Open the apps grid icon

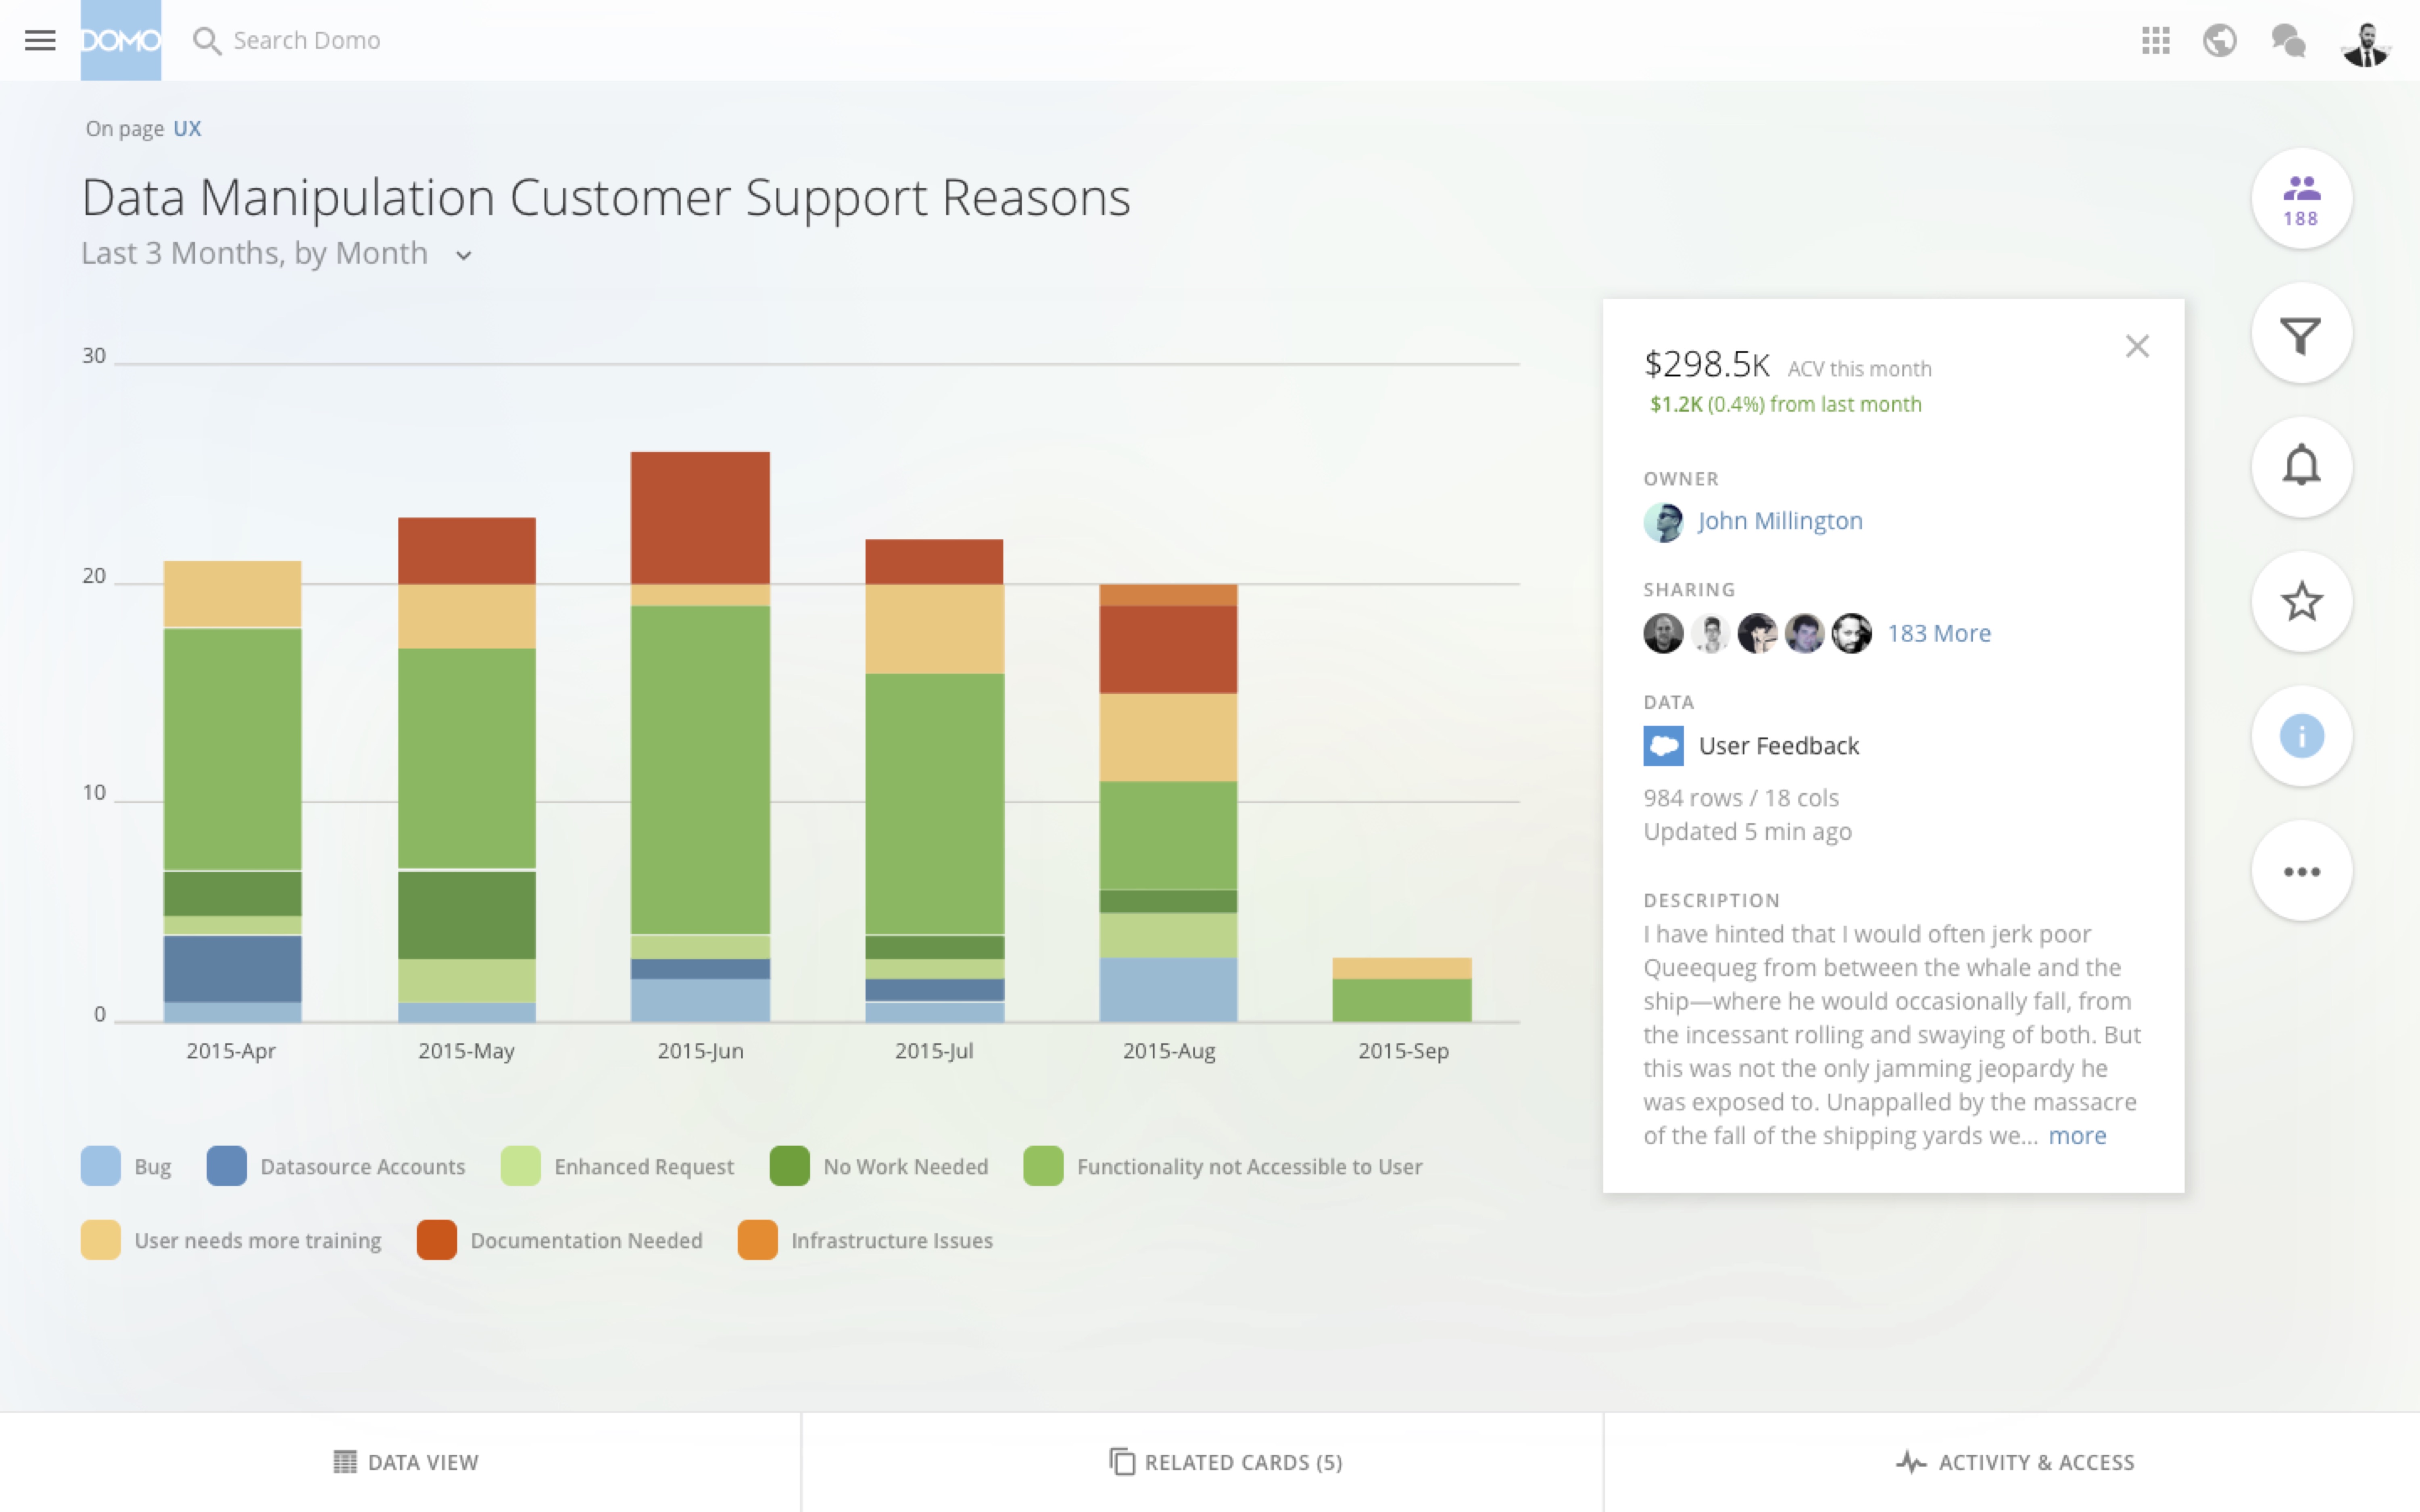tap(2156, 41)
